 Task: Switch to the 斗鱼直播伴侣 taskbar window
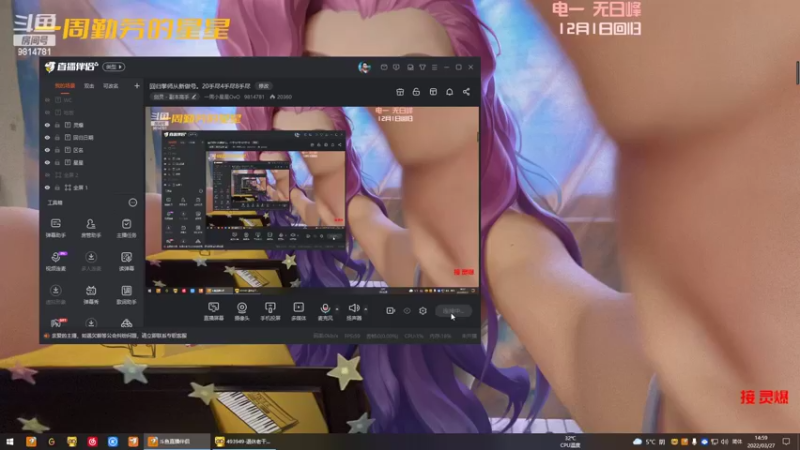click(x=177, y=442)
